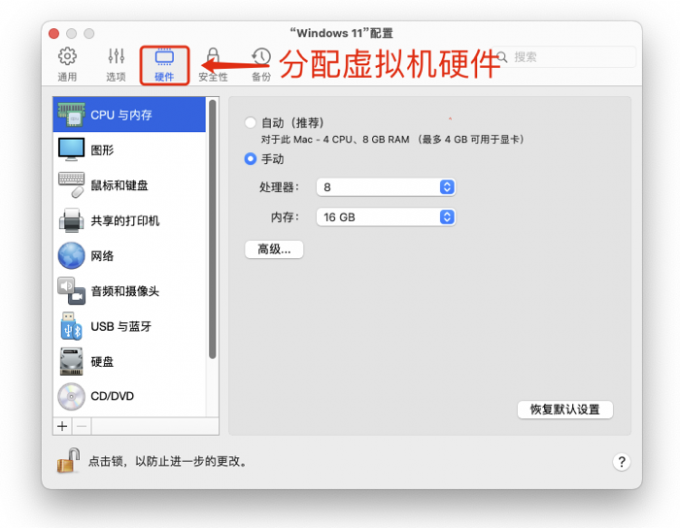Open the 选项 (Options) sliders tab
This screenshot has height=528, width=680.
click(x=116, y=65)
